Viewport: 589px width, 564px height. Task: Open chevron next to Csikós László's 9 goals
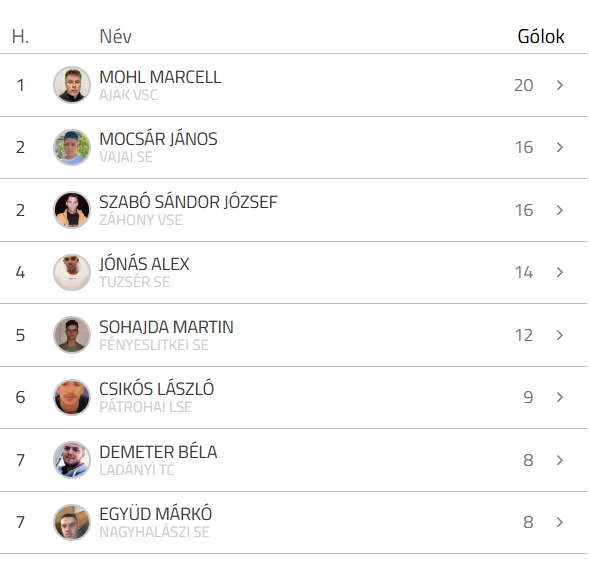(x=560, y=397)
